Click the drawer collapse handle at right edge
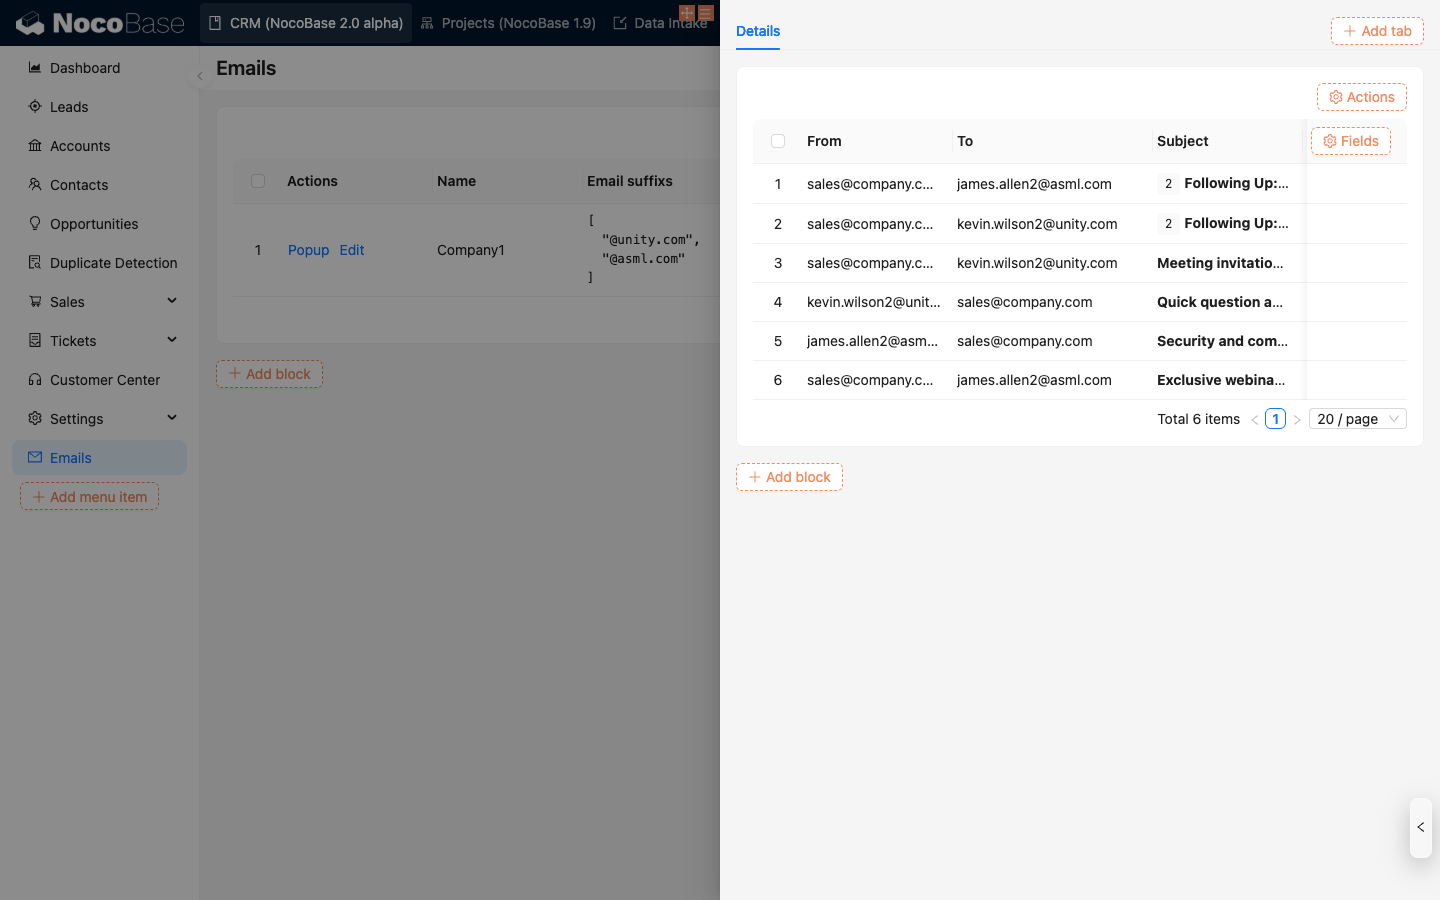 point(1420,827)
